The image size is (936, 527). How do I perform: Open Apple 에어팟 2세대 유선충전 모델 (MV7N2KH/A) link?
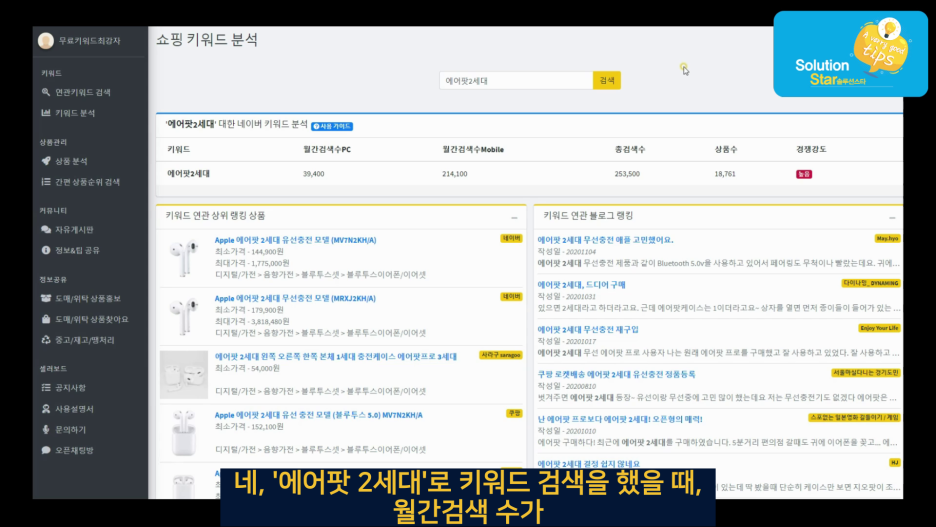(295, 240)
